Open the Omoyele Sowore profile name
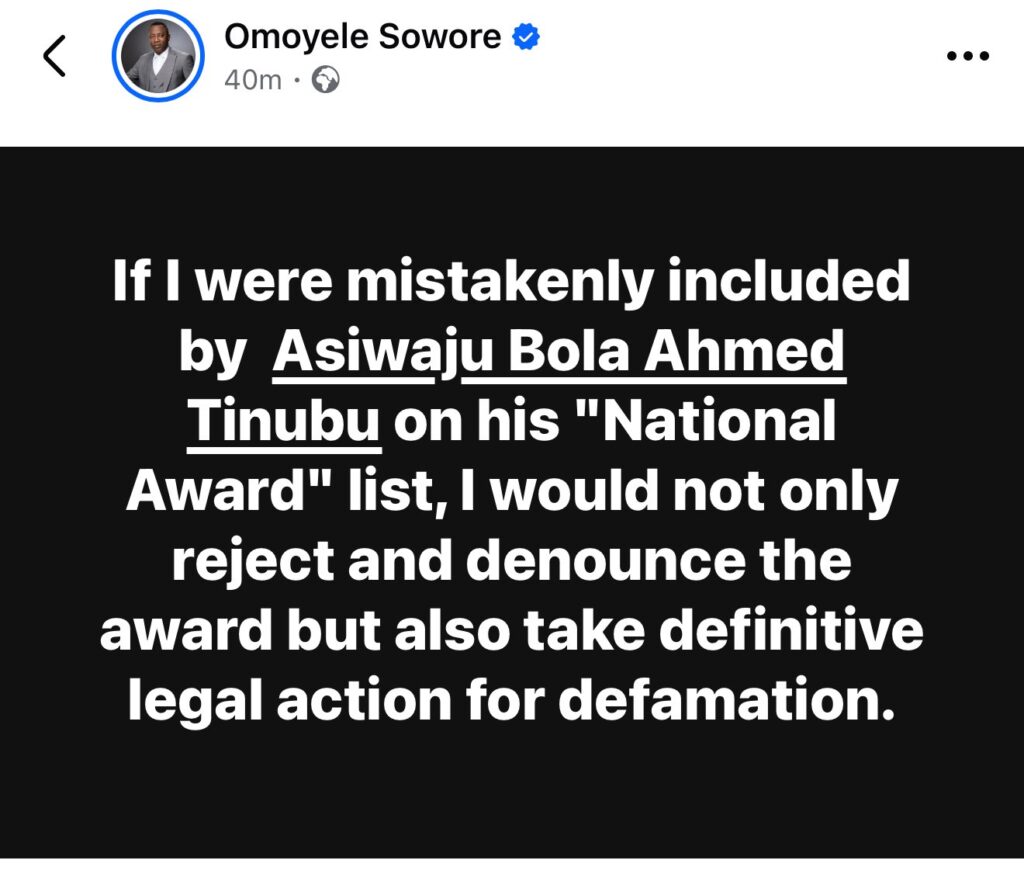Screen dimensions: 1024x874 [362, 37]
